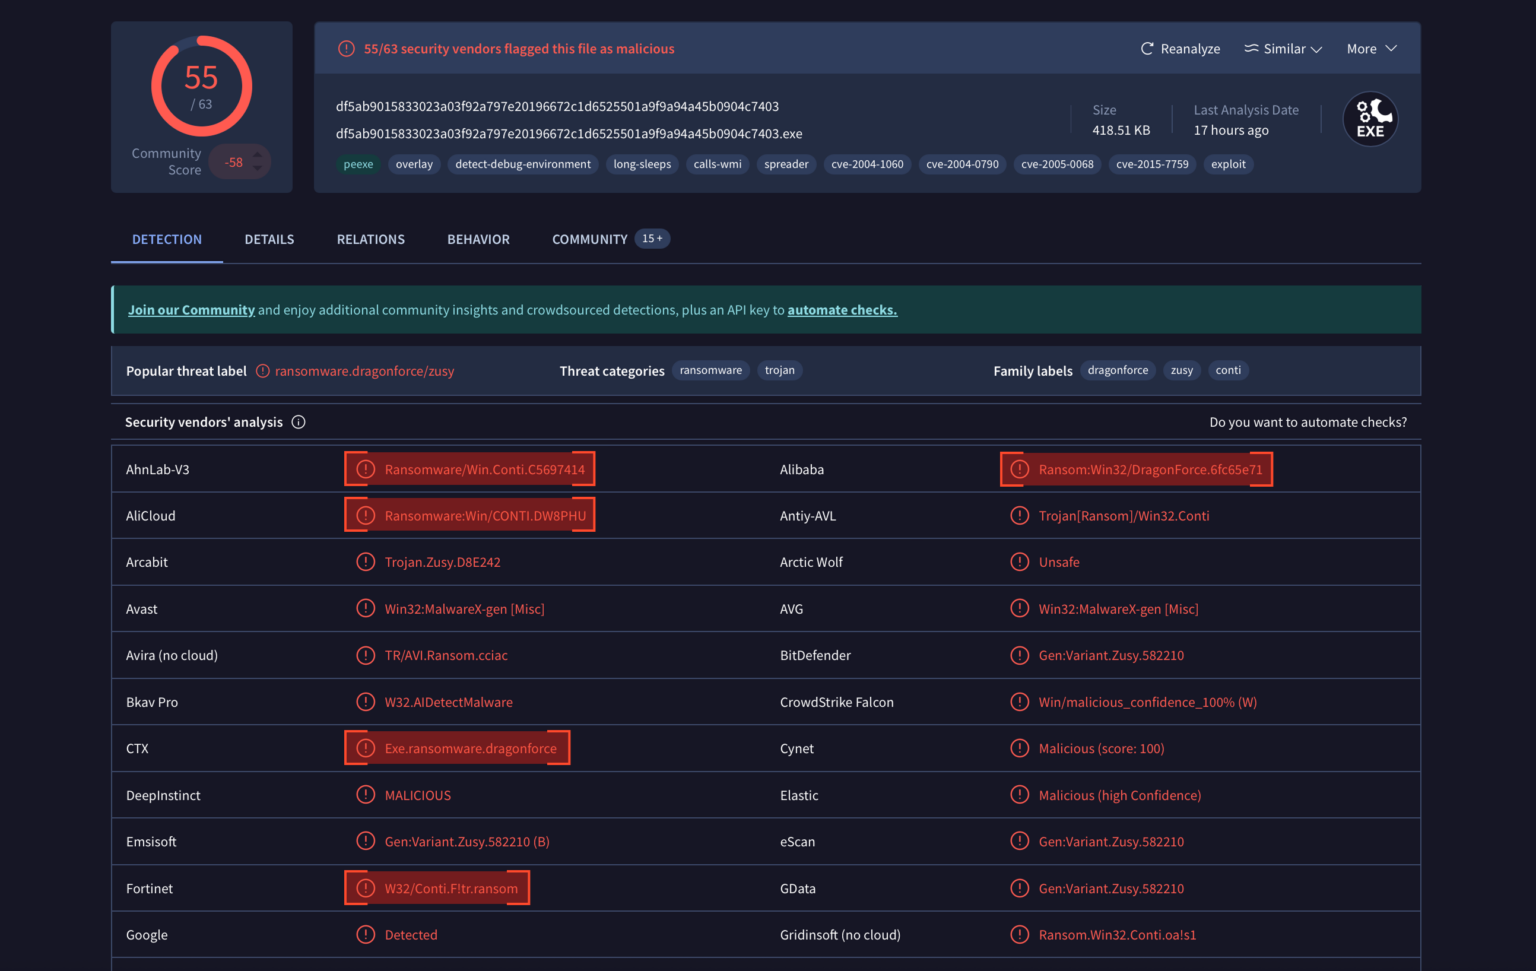Expand the Similar options dropdown
1536x971 pixels.
click(1283, 48)
